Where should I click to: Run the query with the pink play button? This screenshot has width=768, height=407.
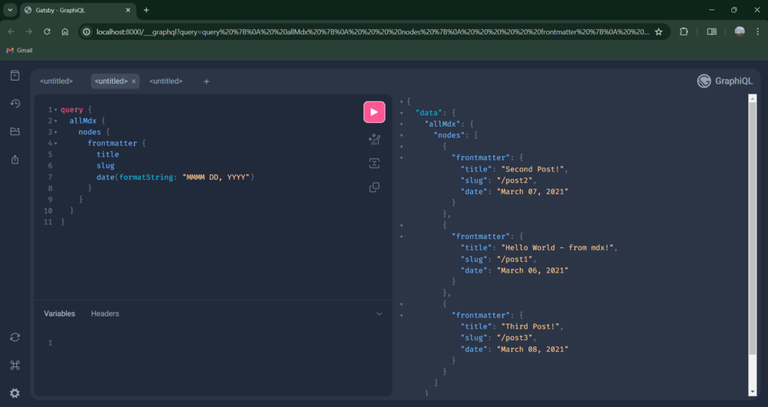pyautogui.click(x=374, y=112)
